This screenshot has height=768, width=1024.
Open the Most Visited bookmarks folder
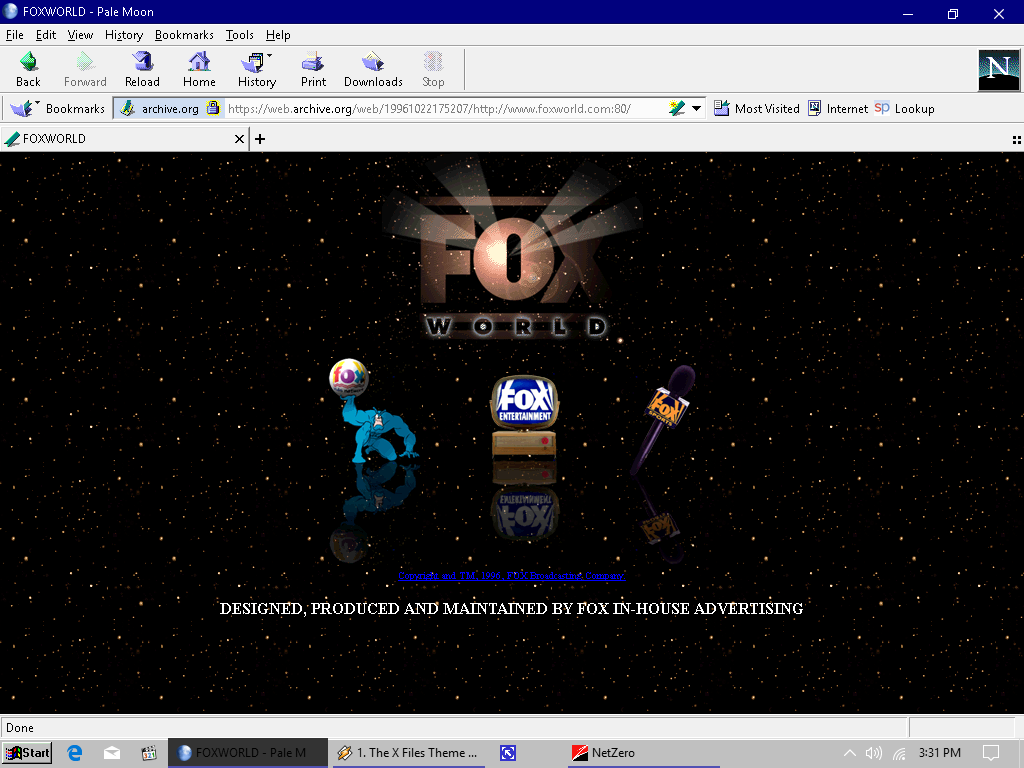(x=757, y=108)
